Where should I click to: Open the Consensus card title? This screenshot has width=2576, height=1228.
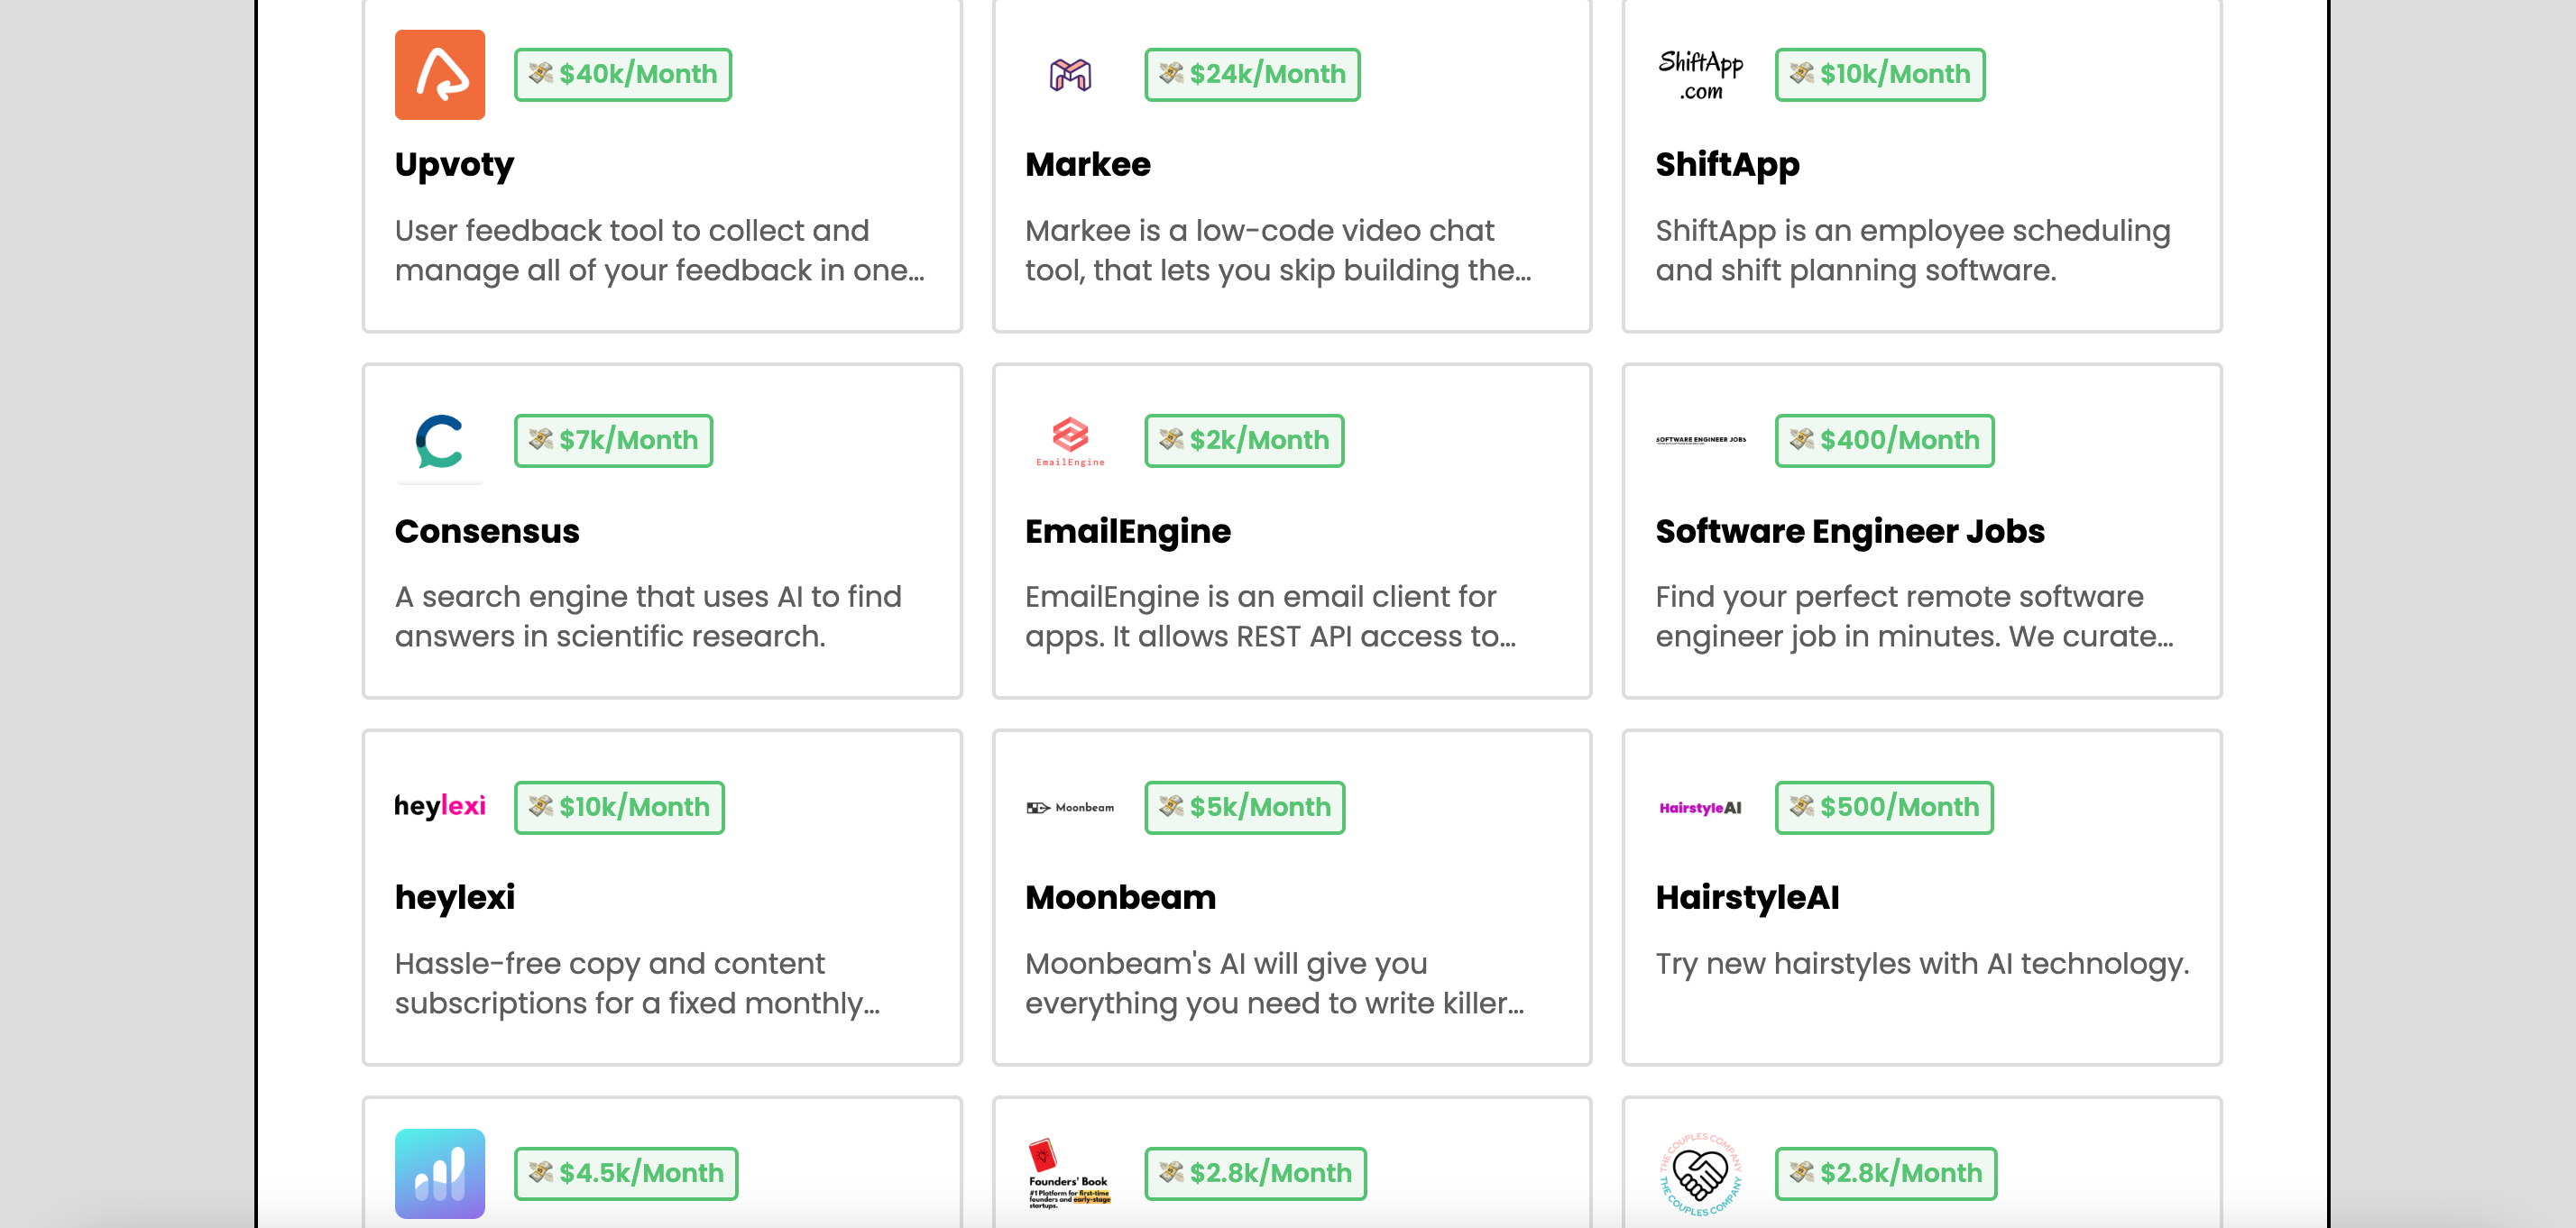point(487,531)
